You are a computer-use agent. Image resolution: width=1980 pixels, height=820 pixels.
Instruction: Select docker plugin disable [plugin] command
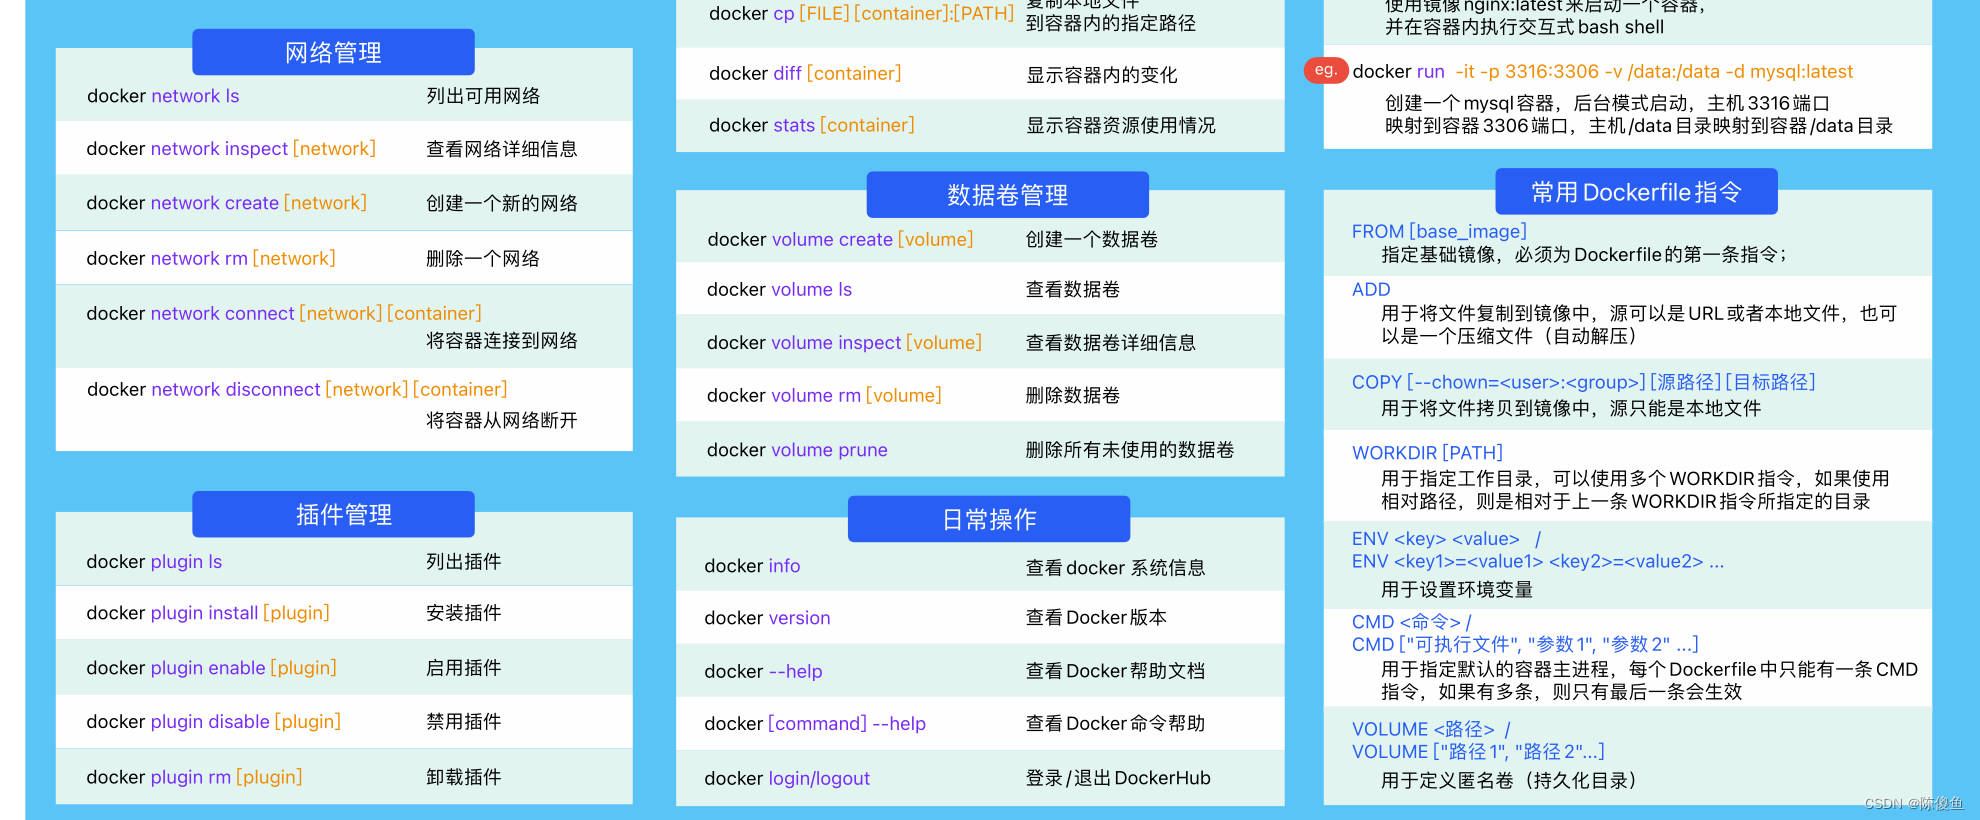click(x=214, y=722)
